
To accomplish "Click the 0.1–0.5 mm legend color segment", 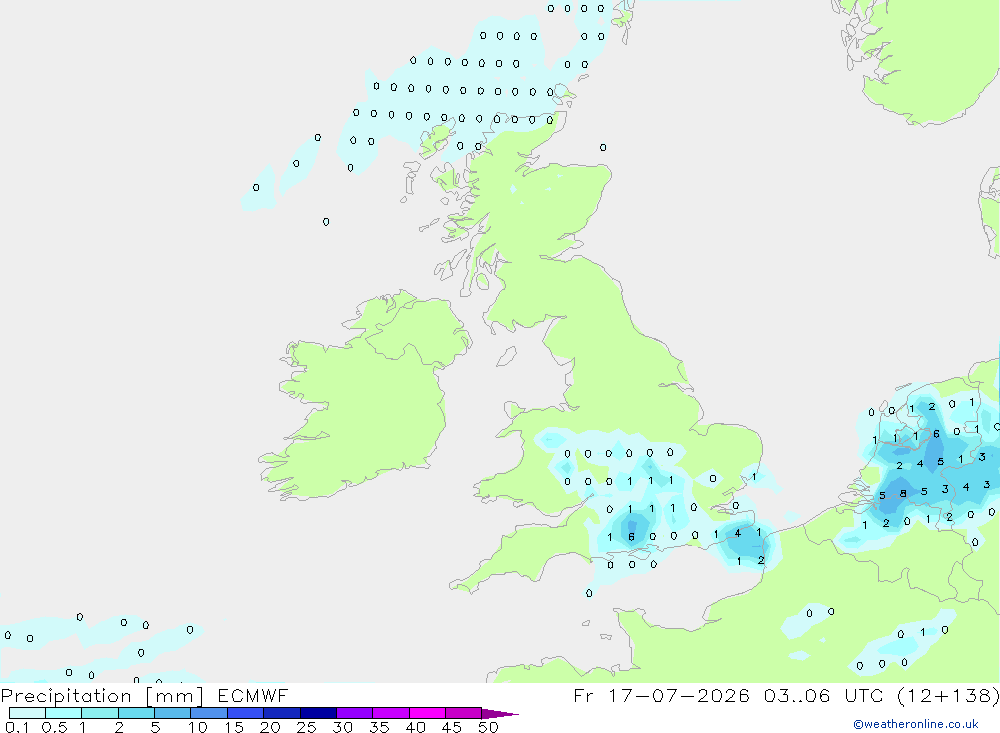I will pos(27,713).
